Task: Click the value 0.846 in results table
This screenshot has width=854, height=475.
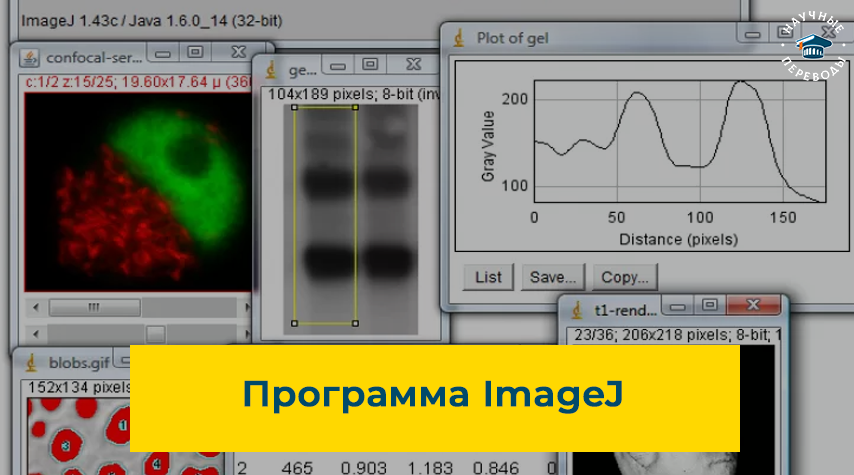Action: pos(496,468)
